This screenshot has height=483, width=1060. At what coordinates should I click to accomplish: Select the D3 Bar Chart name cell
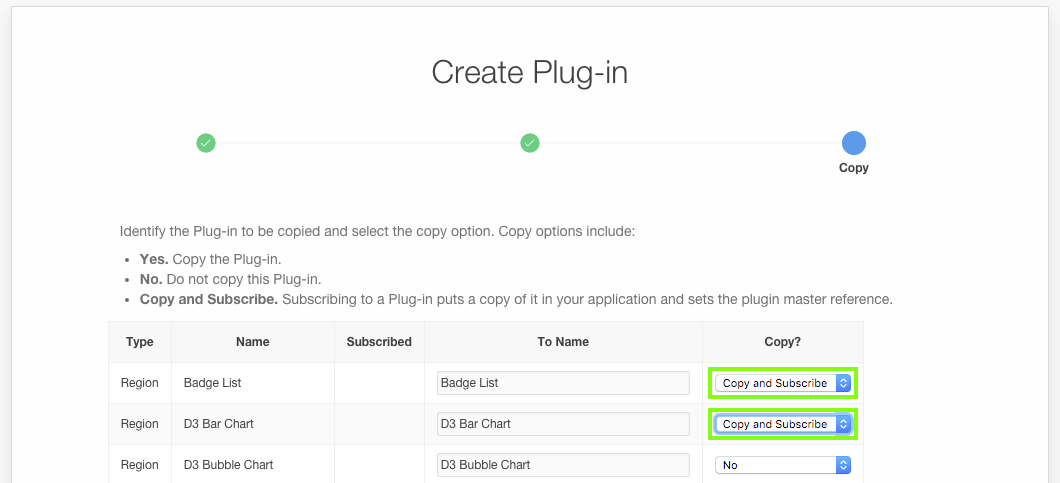point(219,424)
